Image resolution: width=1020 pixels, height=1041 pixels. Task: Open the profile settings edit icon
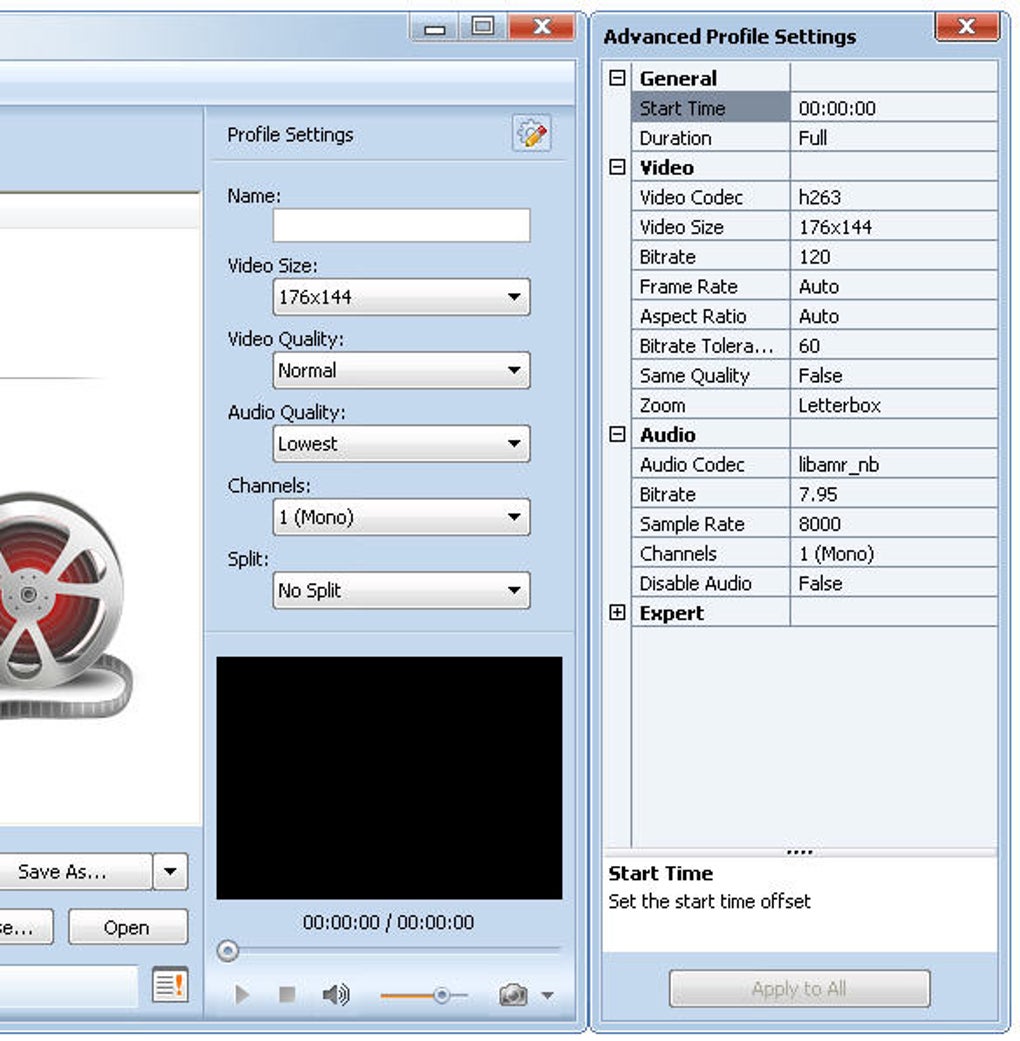tap(531, 134)
